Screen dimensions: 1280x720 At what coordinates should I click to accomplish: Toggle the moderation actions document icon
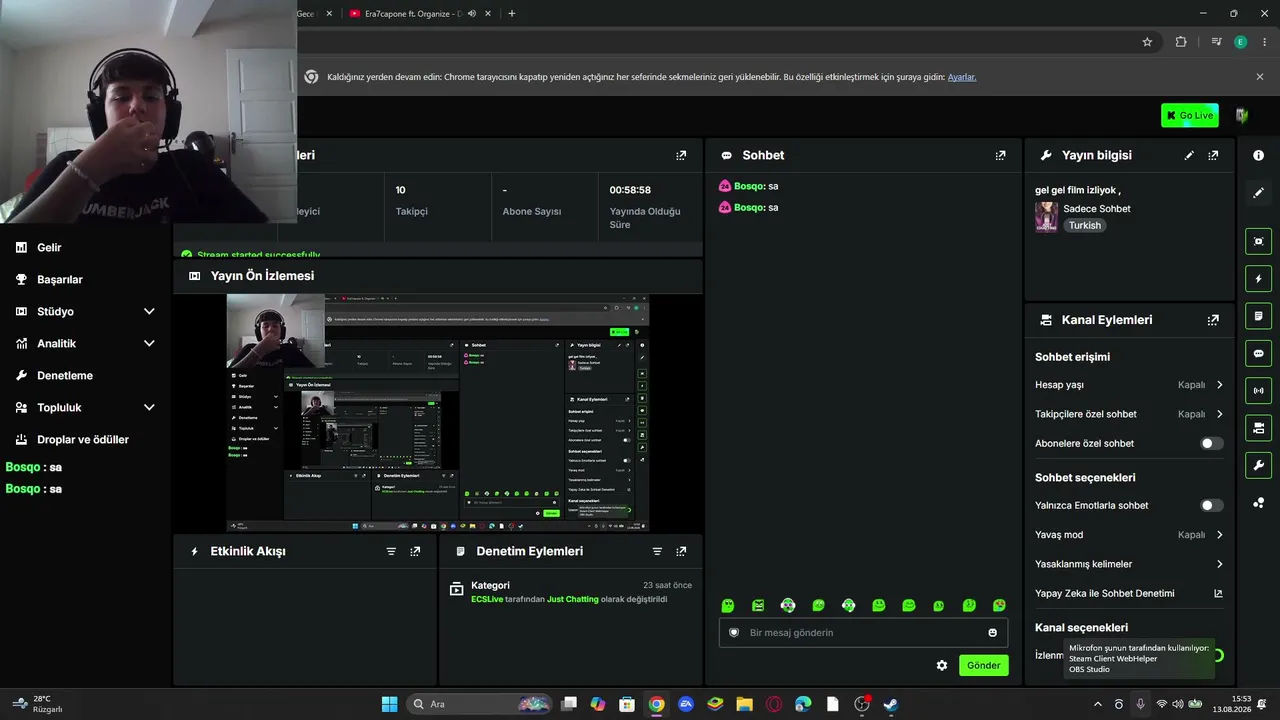click(1258, 316)
